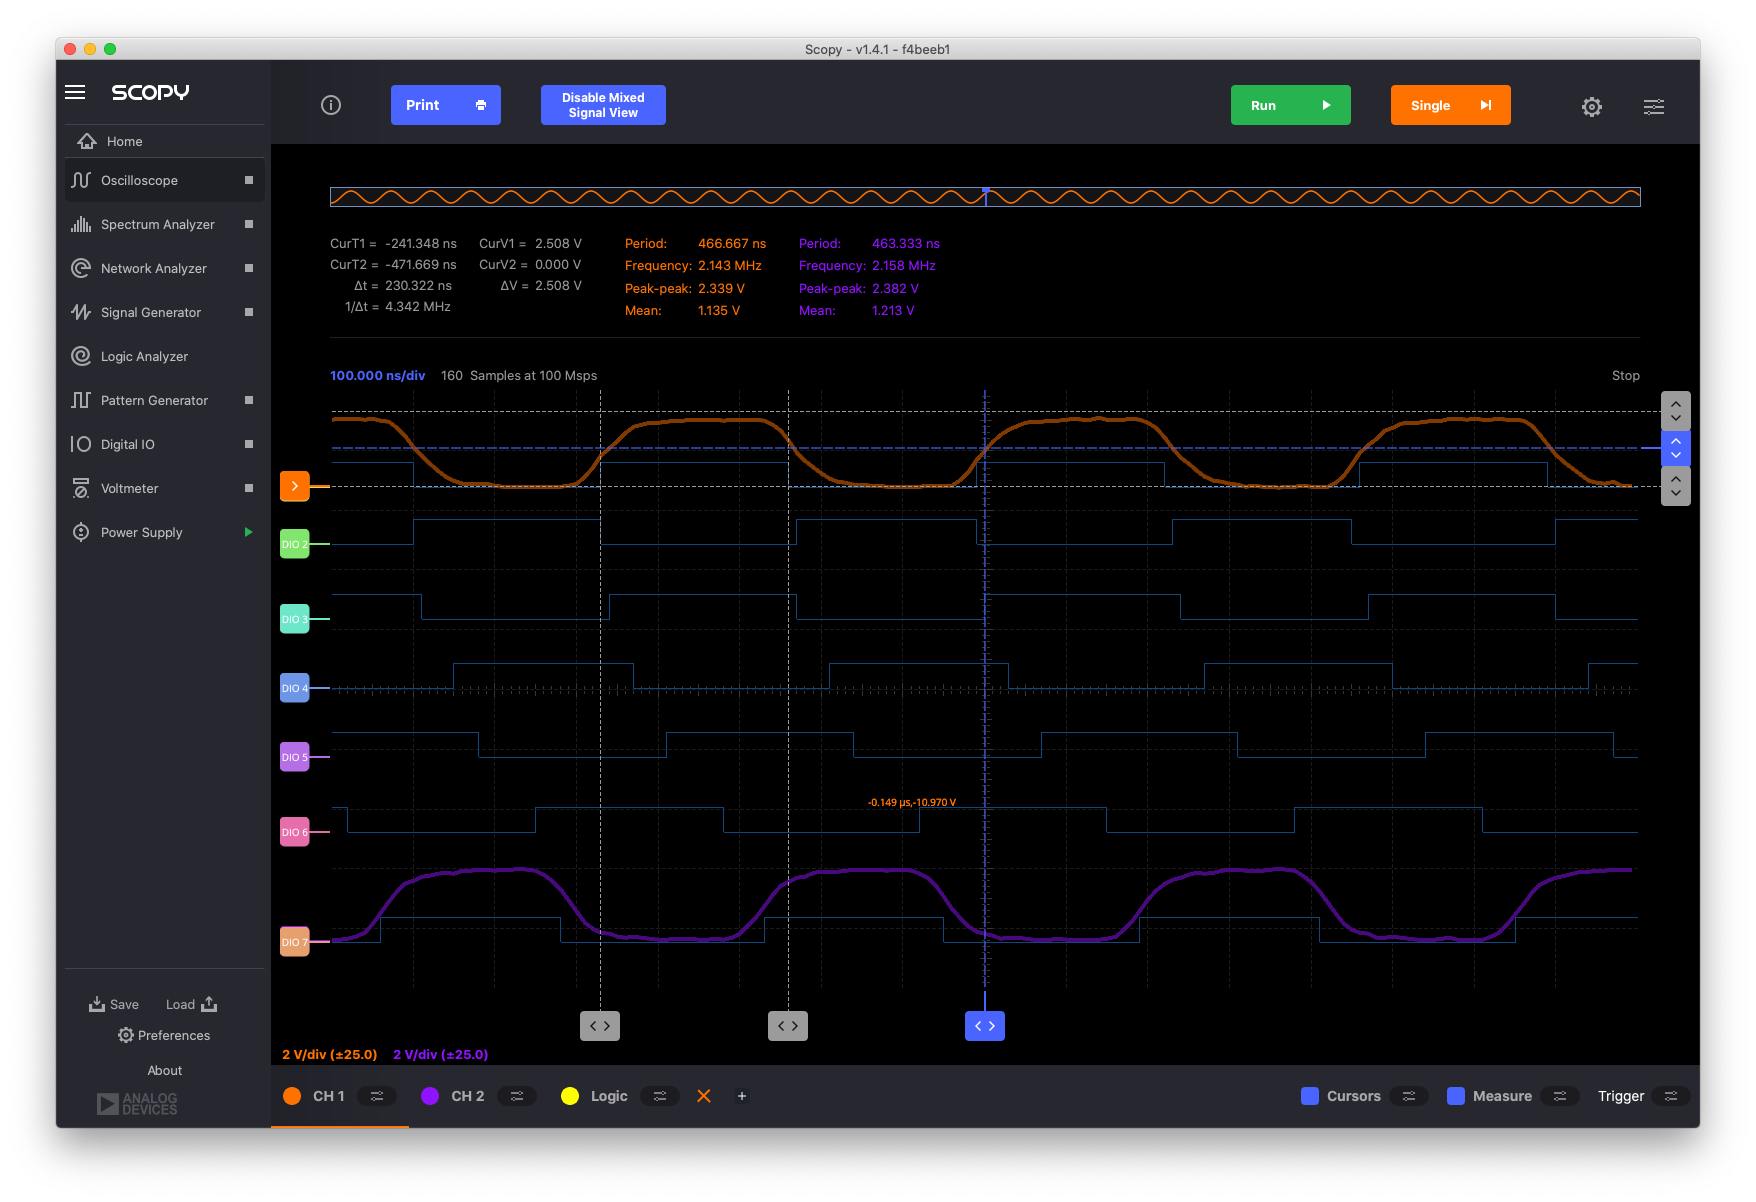Click the Voltmeter icon
1756x1202 pixels.
point(81,488)
